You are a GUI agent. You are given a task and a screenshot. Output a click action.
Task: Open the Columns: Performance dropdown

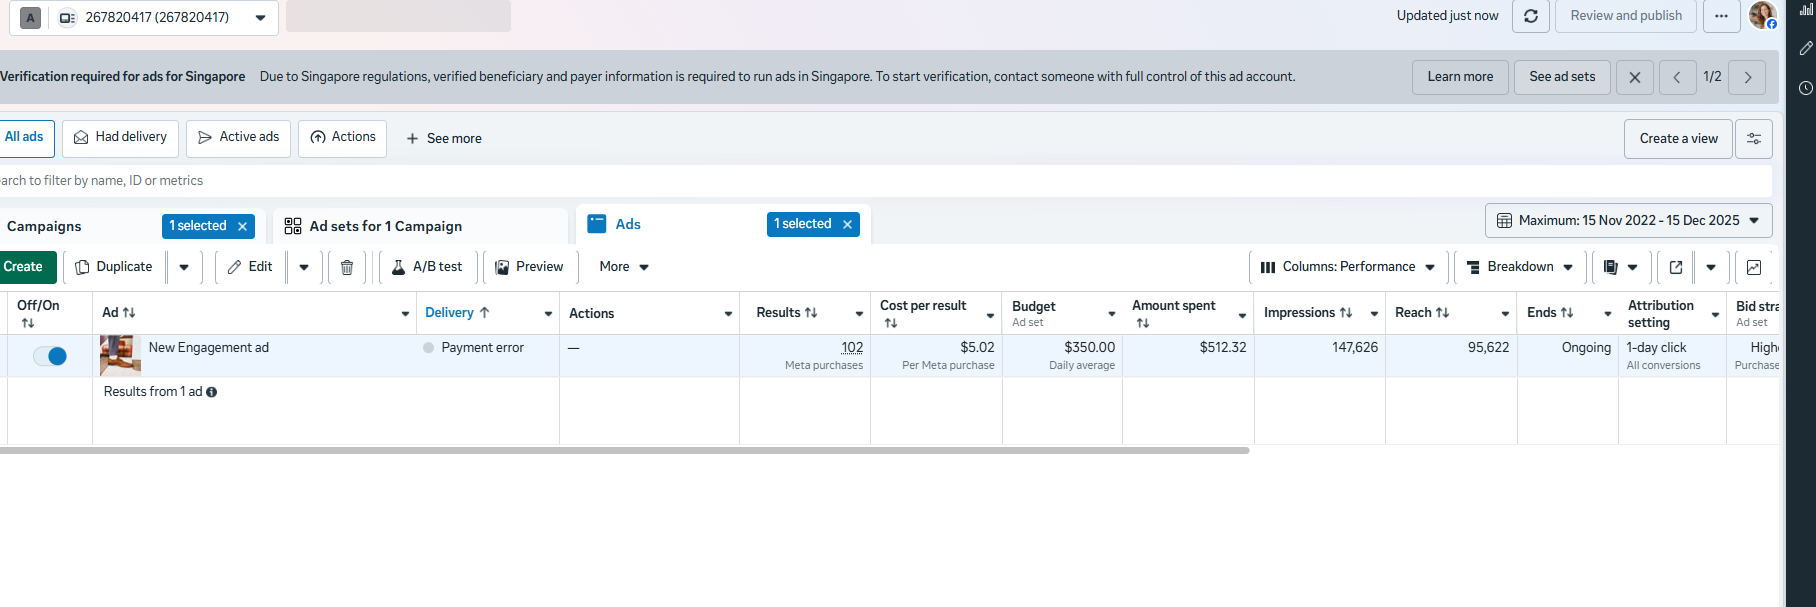pyautogui.click(x=1348, y=267)
